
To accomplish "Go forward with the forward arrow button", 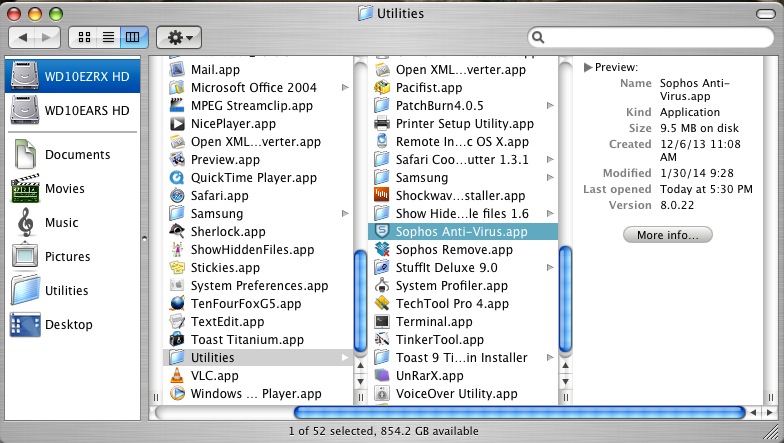I will [x=47, y=38].
